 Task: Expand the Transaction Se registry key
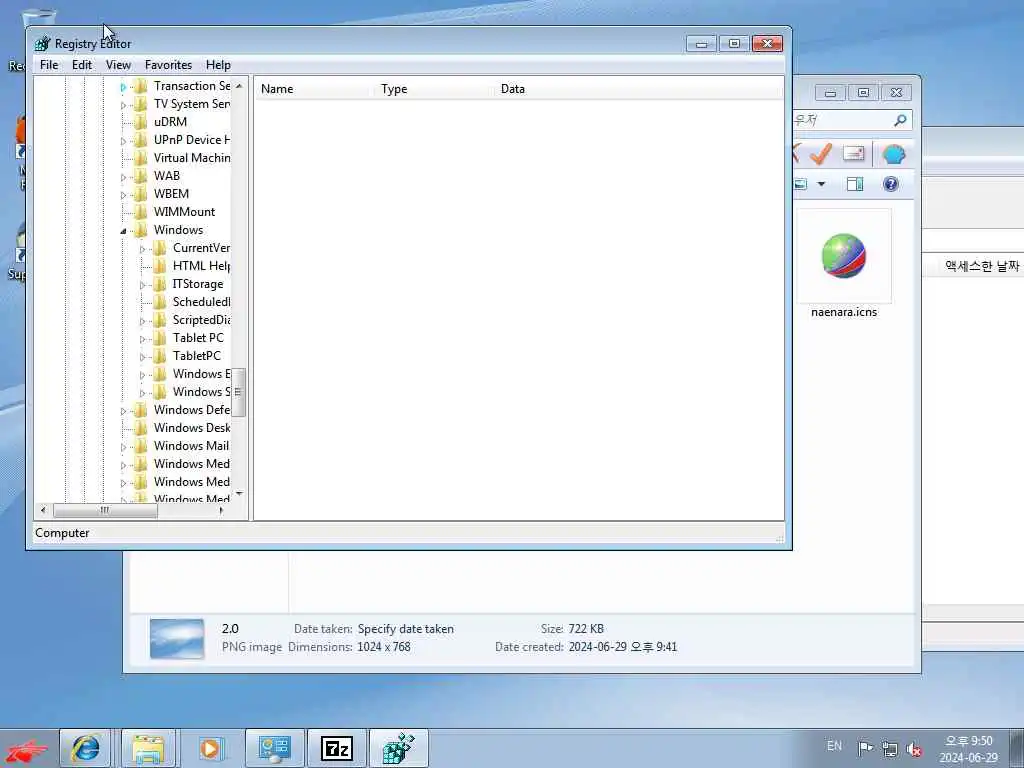(123, 87)
